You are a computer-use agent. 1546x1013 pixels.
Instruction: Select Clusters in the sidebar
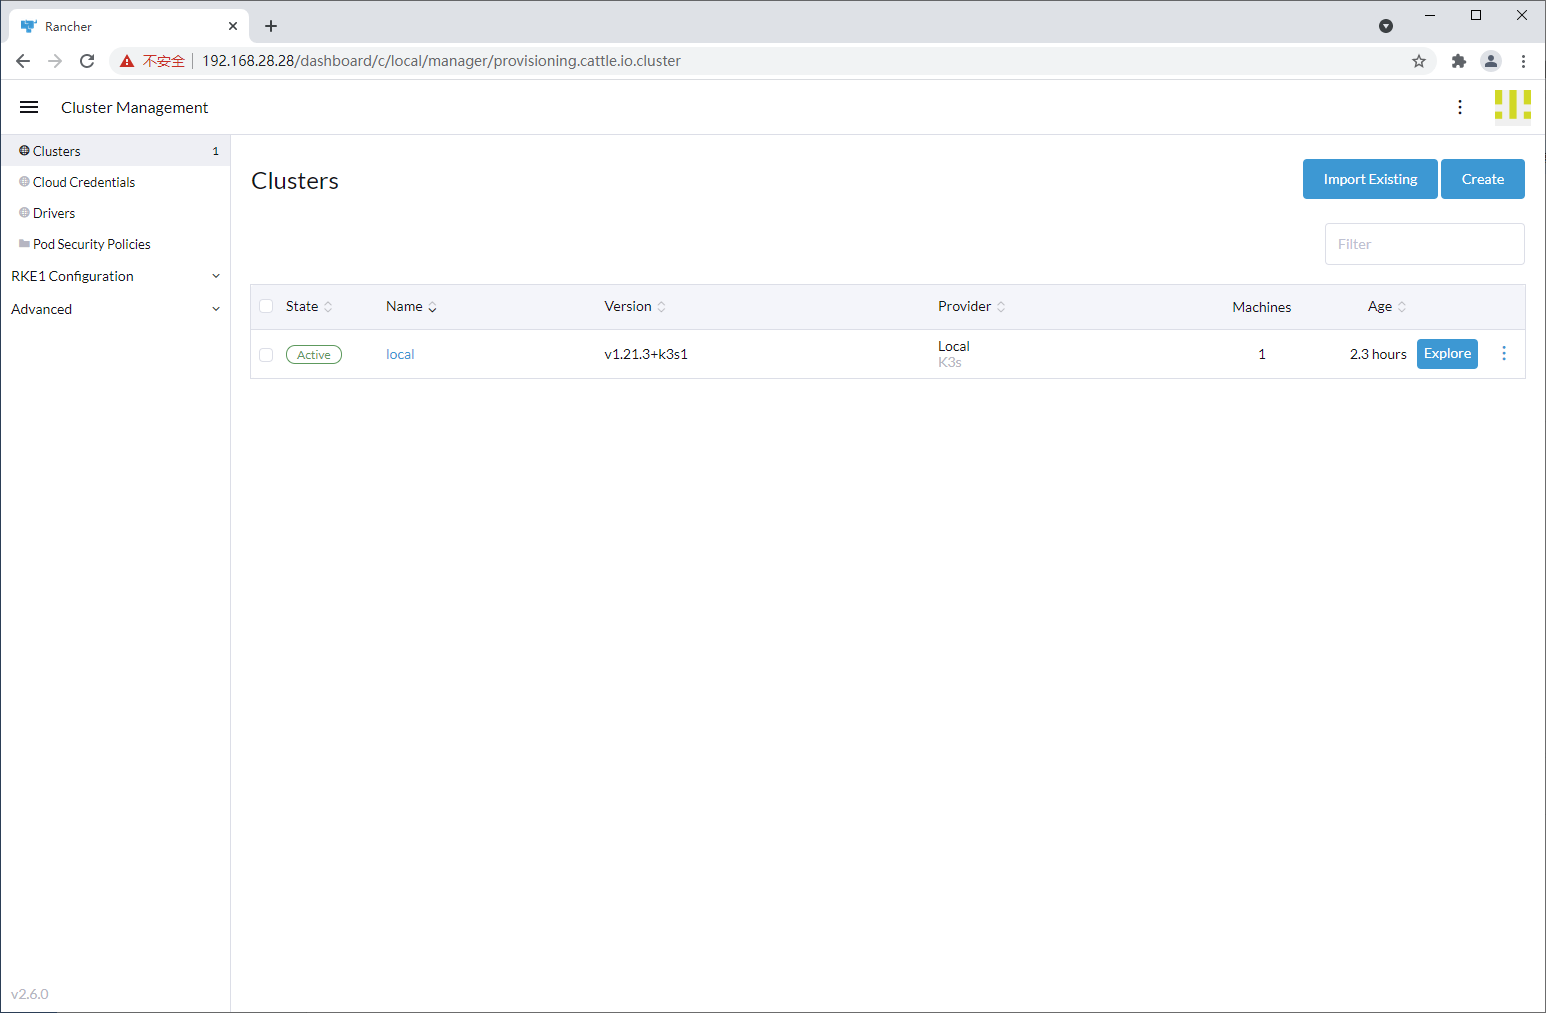[x=115, y=151]
